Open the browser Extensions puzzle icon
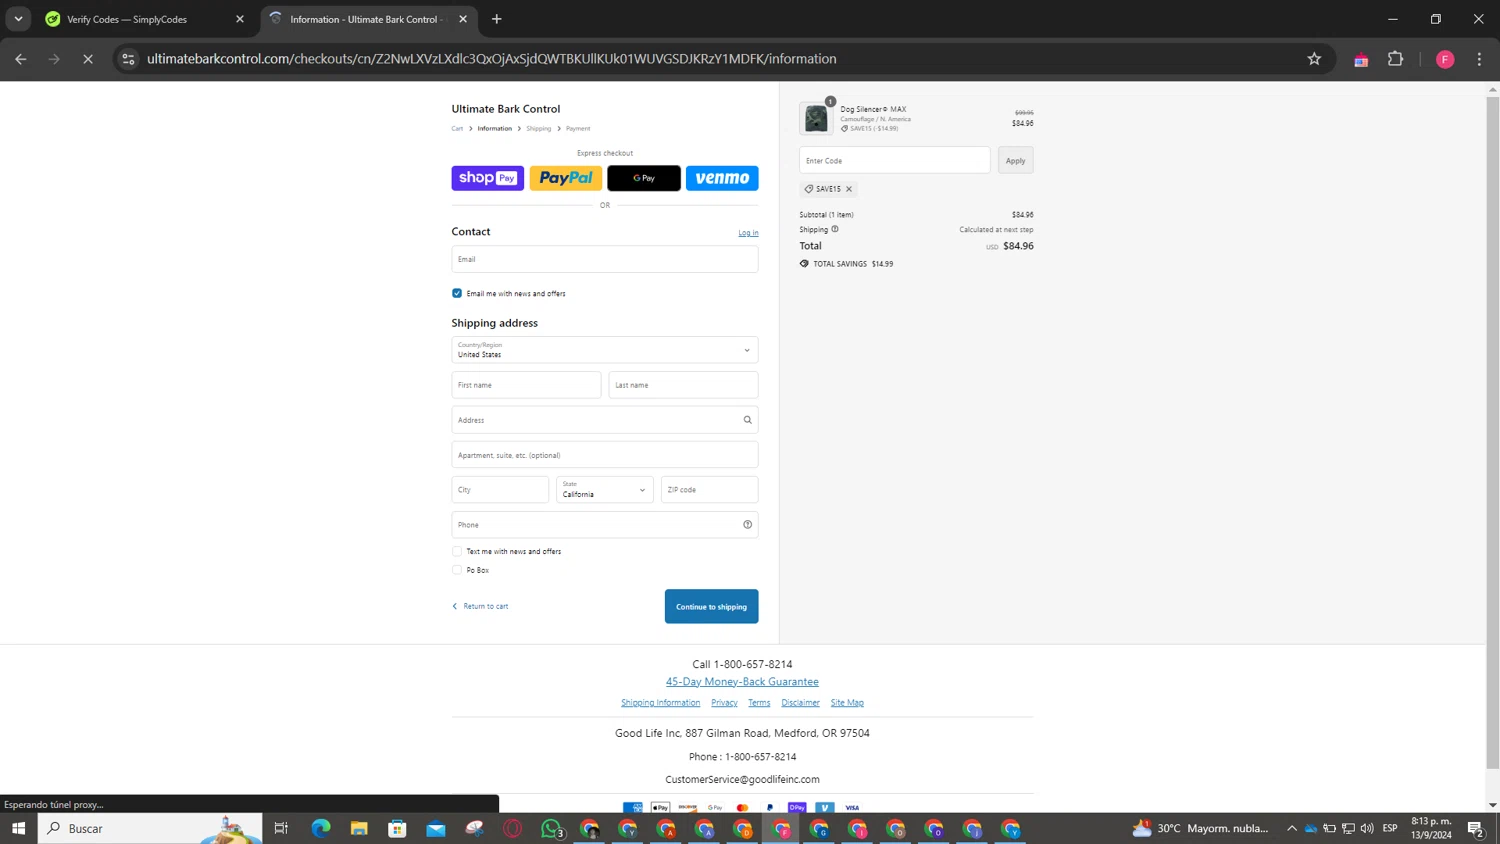The image size is (1500, 844). [1396, 59]
